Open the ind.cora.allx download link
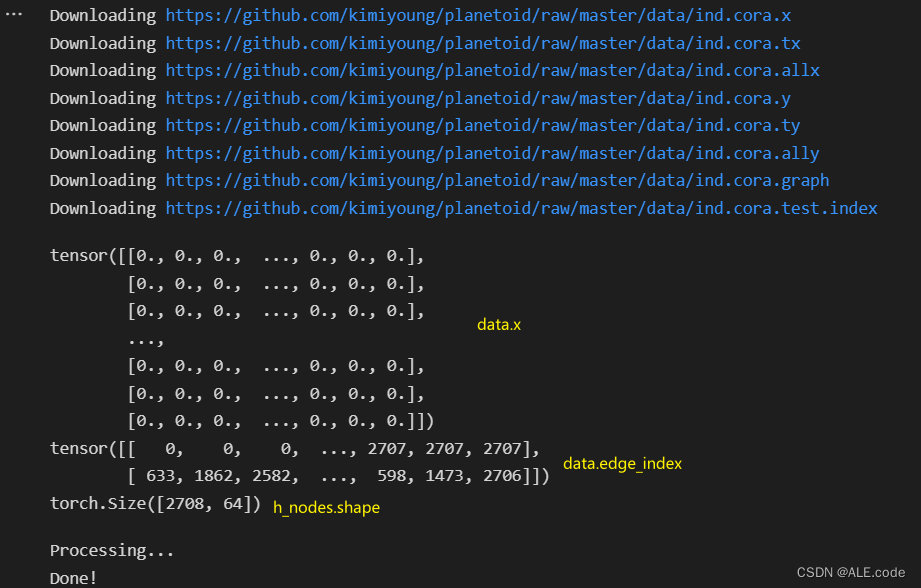The image size is (921, 588). [492, 70]
